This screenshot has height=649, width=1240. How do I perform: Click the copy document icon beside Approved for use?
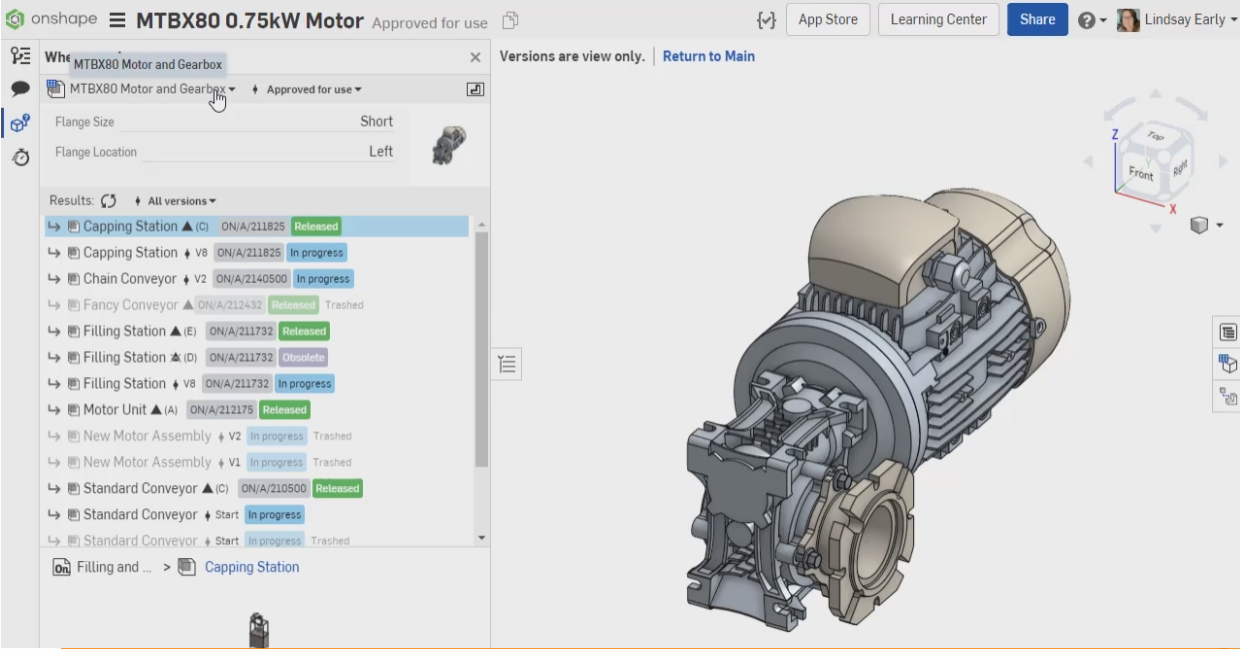click(510, 21)
